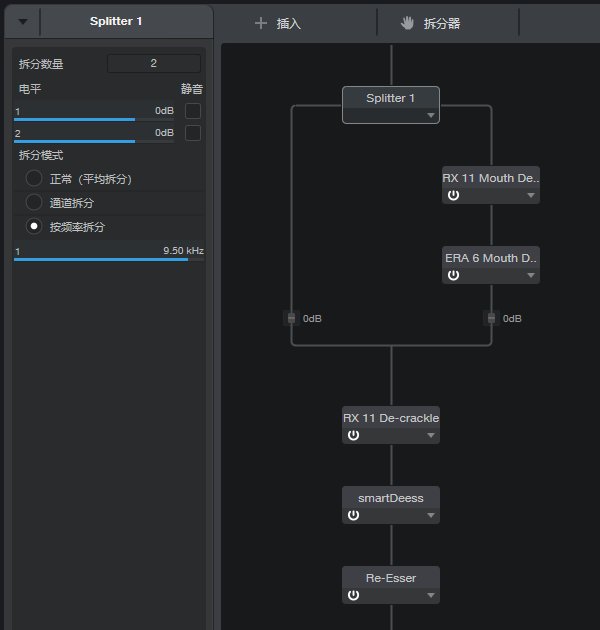Open Re-Esser menu arrow
The image size is (600, 630).
click(x=431, y=595)
